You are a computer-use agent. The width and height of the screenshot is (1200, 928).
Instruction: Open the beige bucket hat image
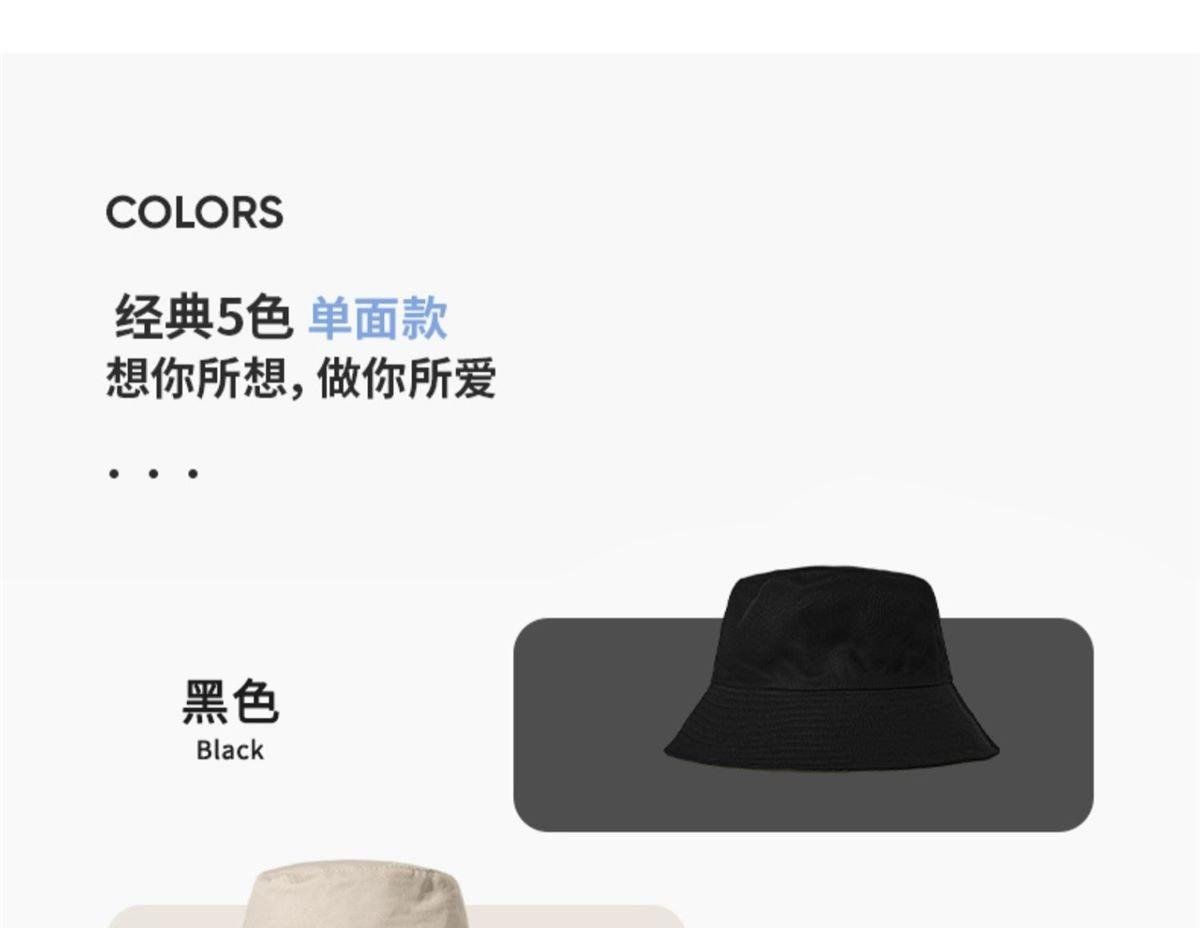coord(358,894)
